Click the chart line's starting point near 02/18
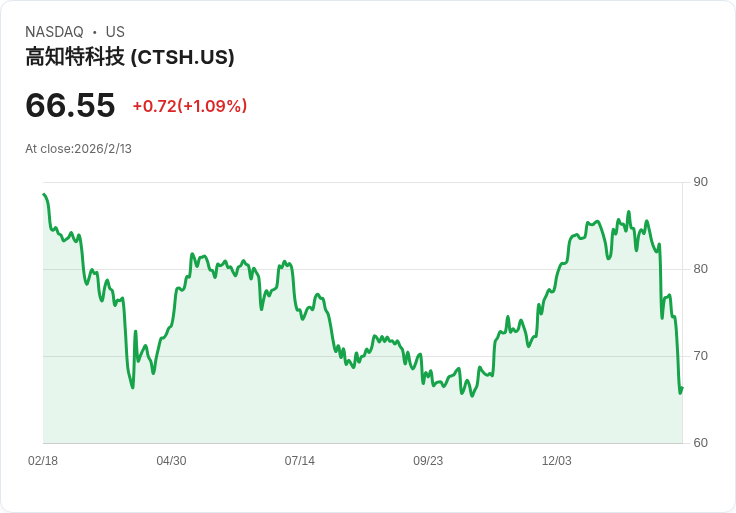 pos(44,194)
